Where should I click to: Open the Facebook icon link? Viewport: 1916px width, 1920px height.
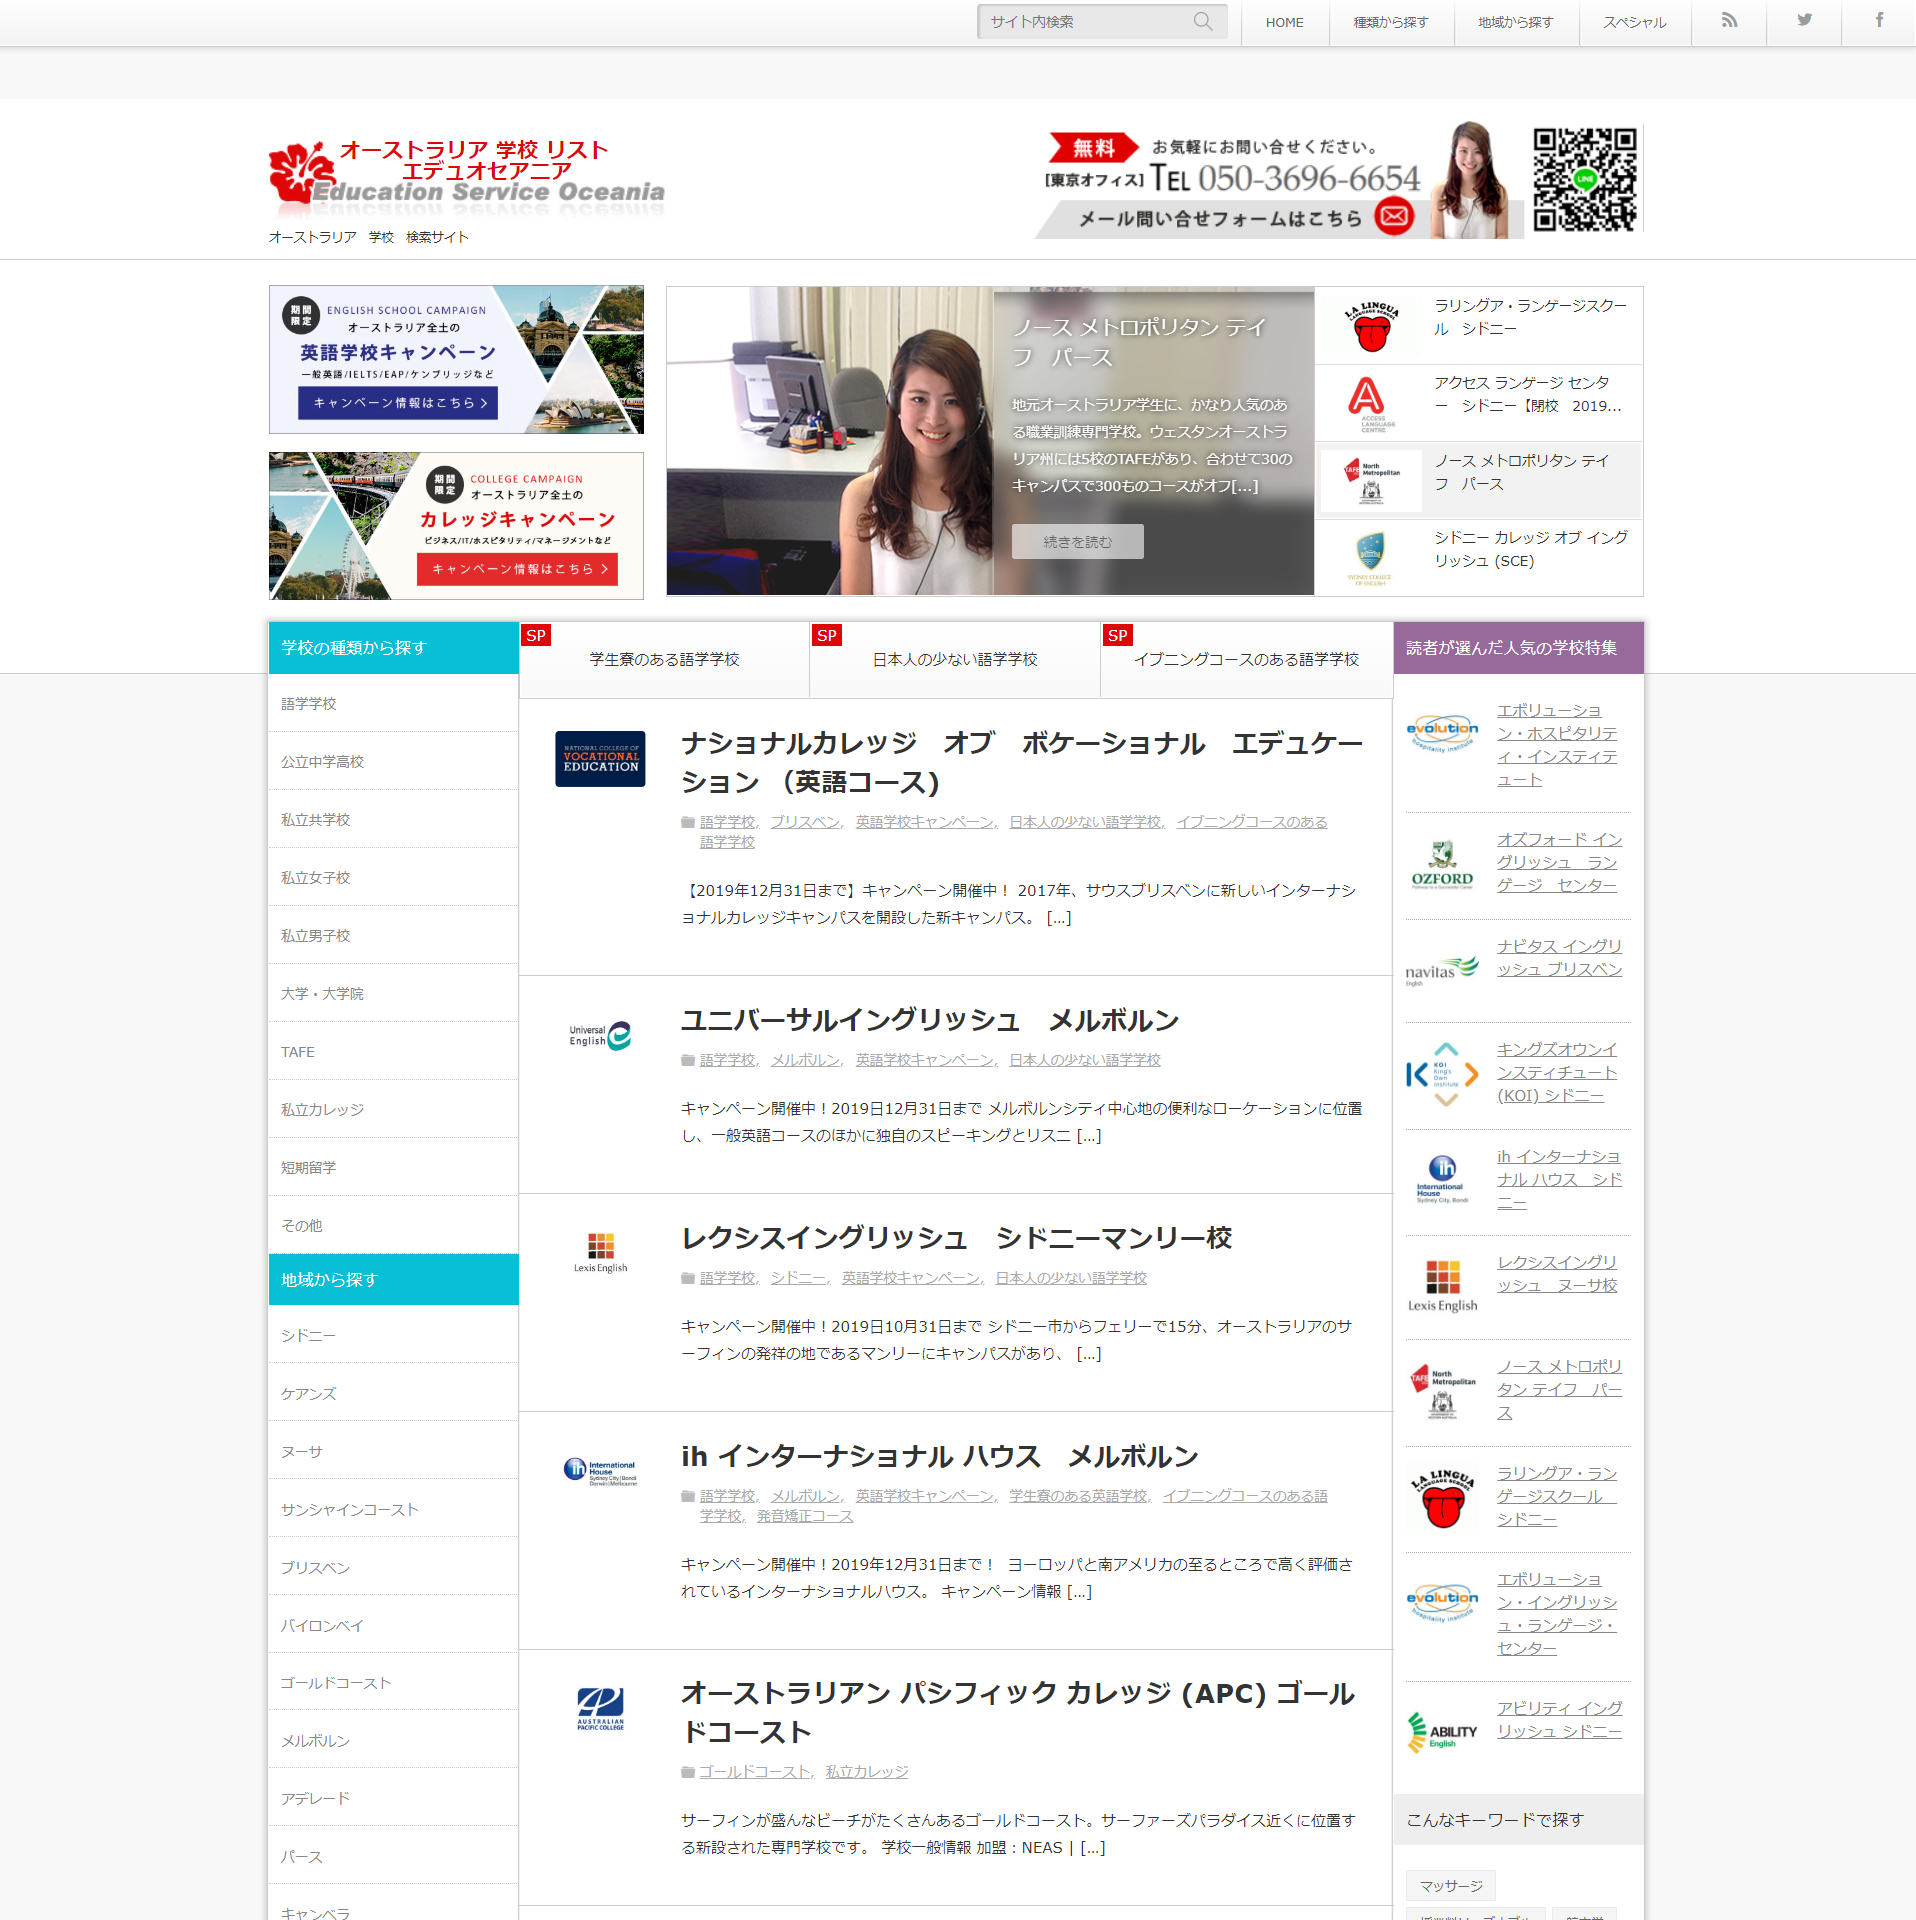coord(1879,21)
